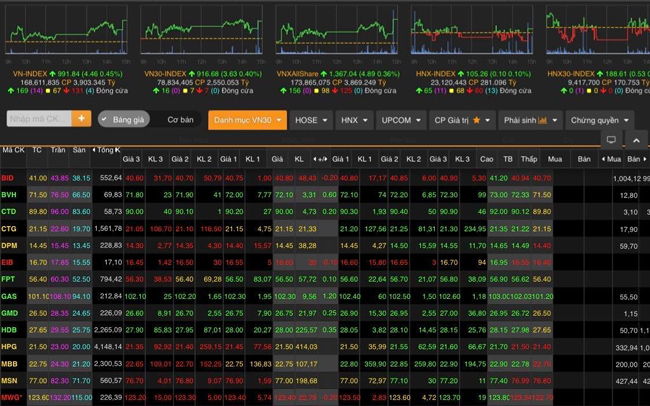650x406 pixels.
Task: Click the orange plus add-symbol button
Action: click(81, 119)
